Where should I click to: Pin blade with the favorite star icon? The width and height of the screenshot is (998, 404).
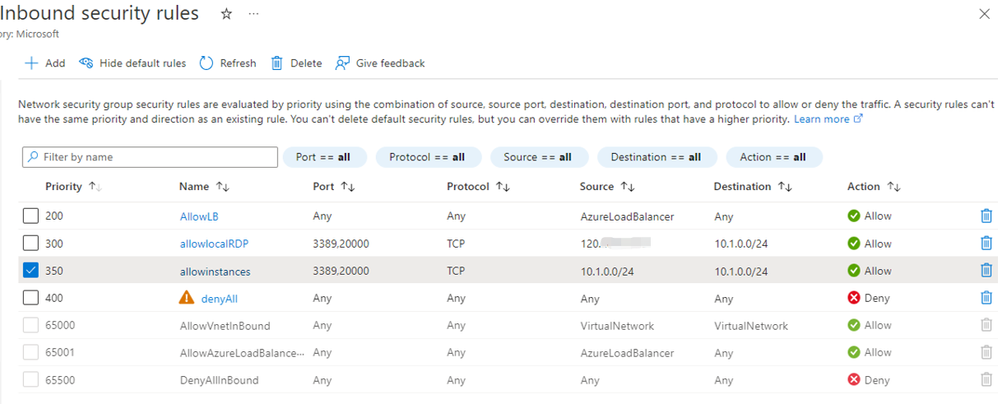(226, 14)
